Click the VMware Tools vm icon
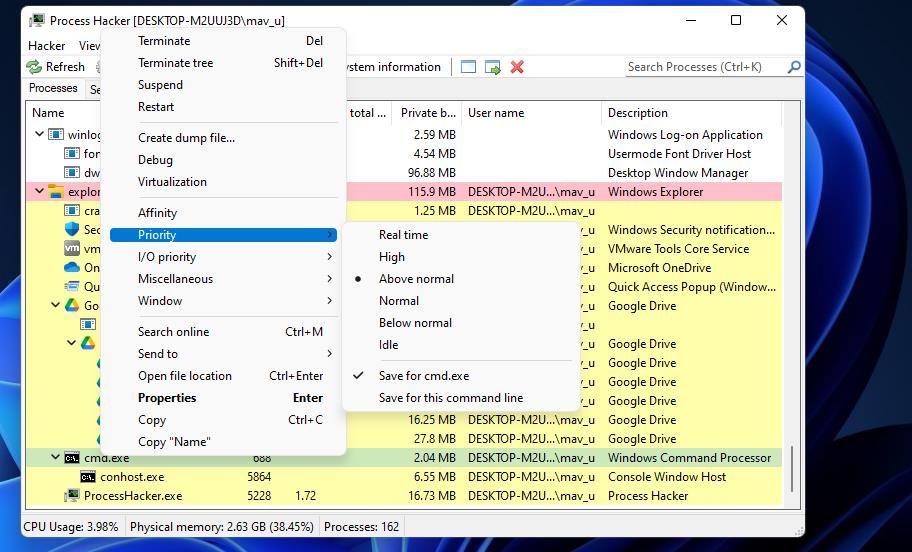The width and height of the screenshot is (912, 552). (72, 248)
